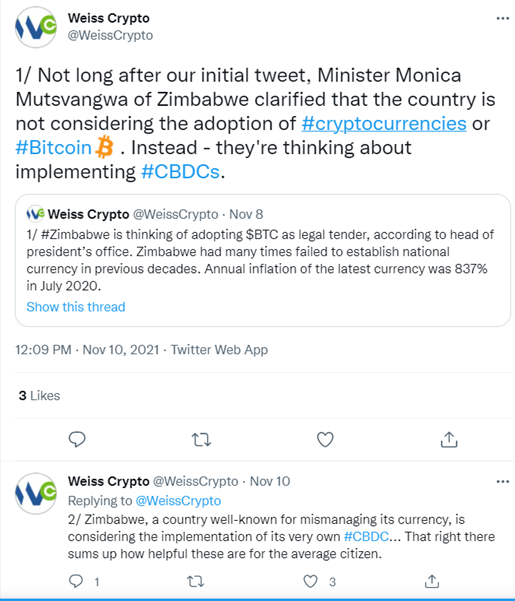Click Show this thread link
This screenshot has width=515, height=601.
tap(76, 307)
